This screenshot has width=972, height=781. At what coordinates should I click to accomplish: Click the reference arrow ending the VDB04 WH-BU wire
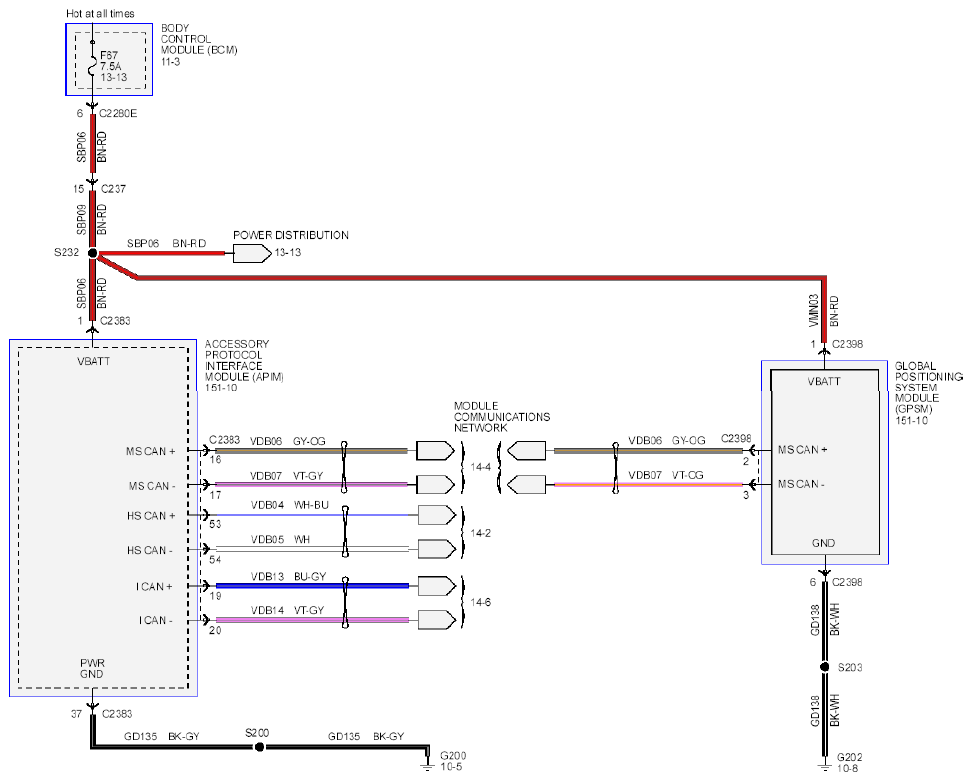tap(437, 515)
